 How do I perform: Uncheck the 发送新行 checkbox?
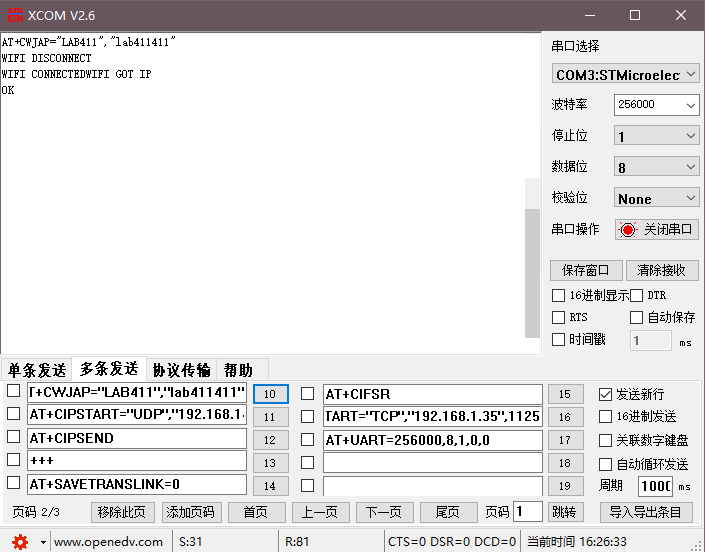click(x=605, y=395)
